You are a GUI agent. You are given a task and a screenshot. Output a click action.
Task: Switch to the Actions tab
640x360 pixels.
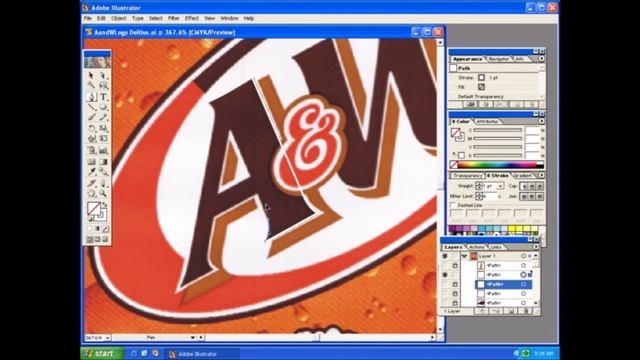click(476, 247)
